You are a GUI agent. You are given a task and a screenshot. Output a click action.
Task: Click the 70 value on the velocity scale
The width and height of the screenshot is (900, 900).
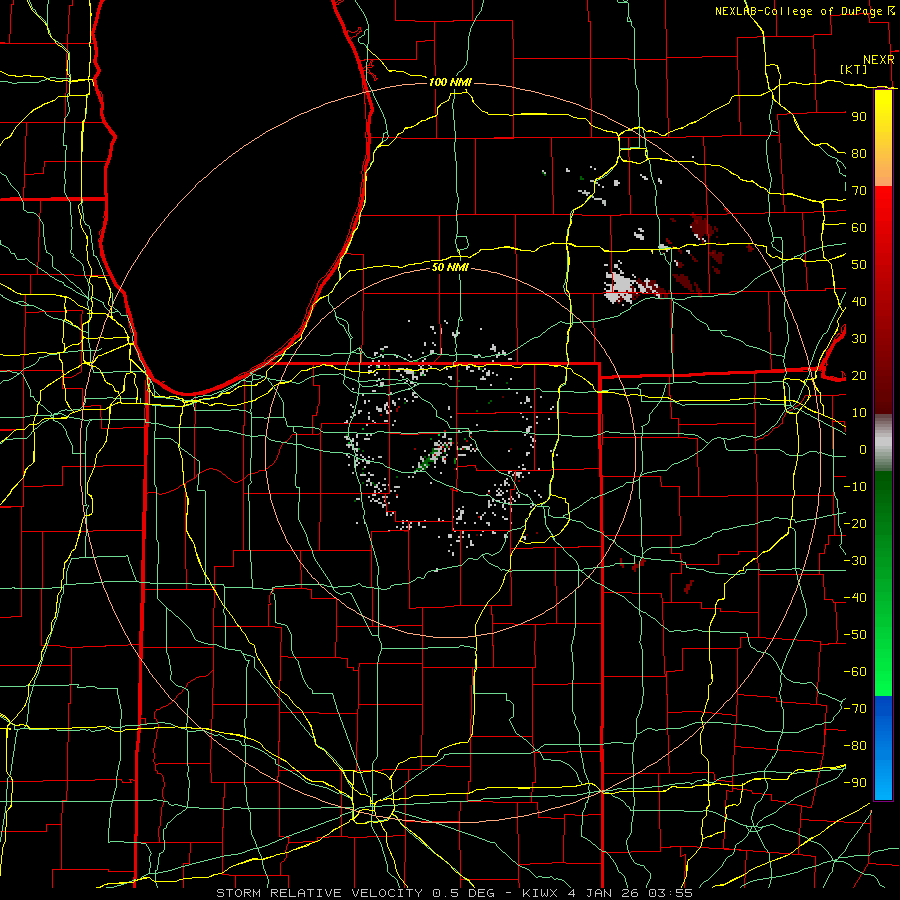(x=859, y=191)
